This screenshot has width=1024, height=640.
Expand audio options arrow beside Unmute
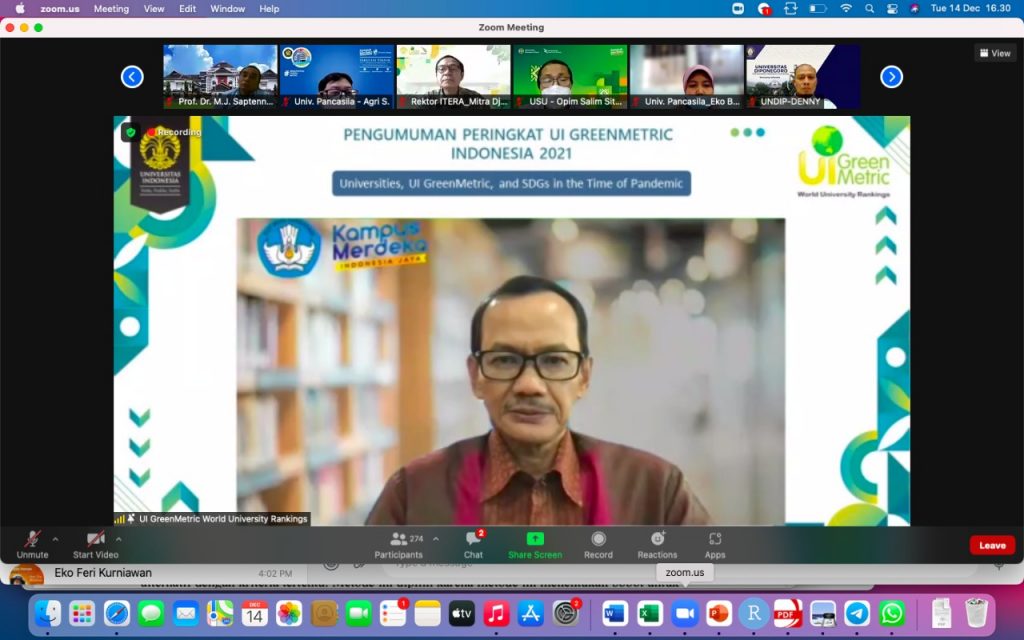(x=56, y=539)
